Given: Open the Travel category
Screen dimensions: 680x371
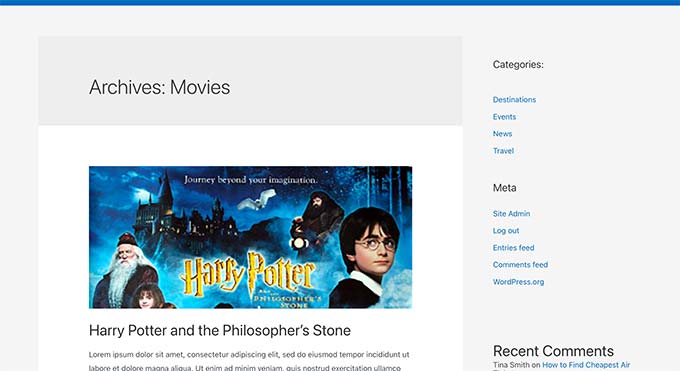Looking at the screenshot, I should coord(503,151).
